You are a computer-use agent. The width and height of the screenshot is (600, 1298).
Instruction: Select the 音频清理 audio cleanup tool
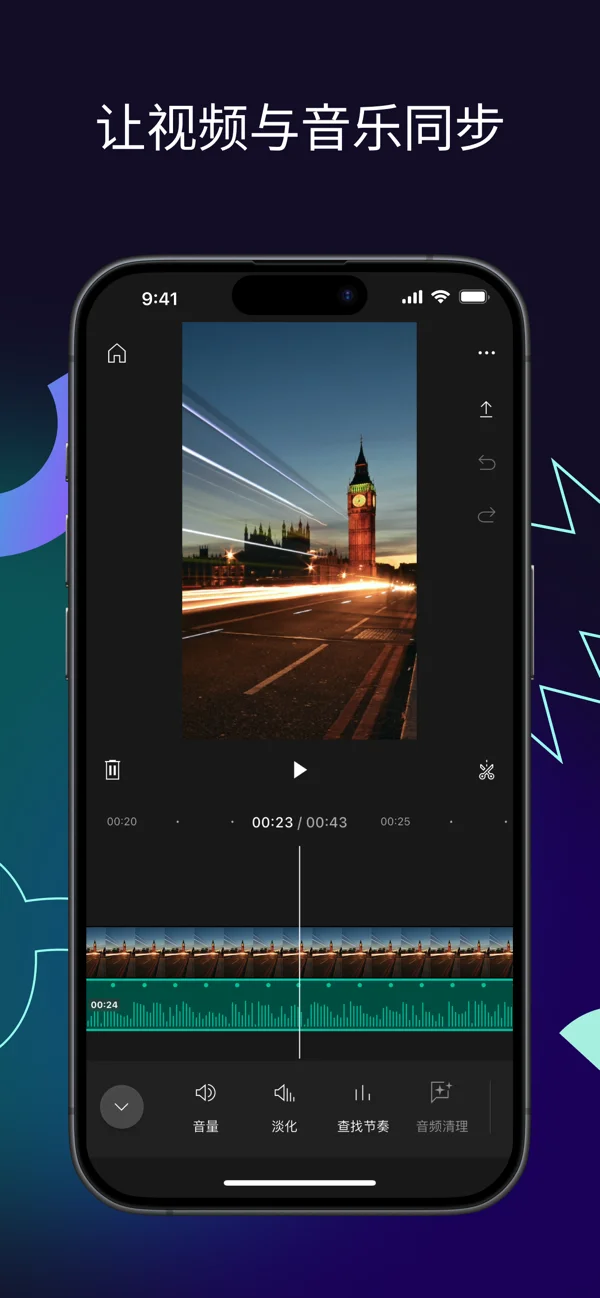pos(442,1107)
